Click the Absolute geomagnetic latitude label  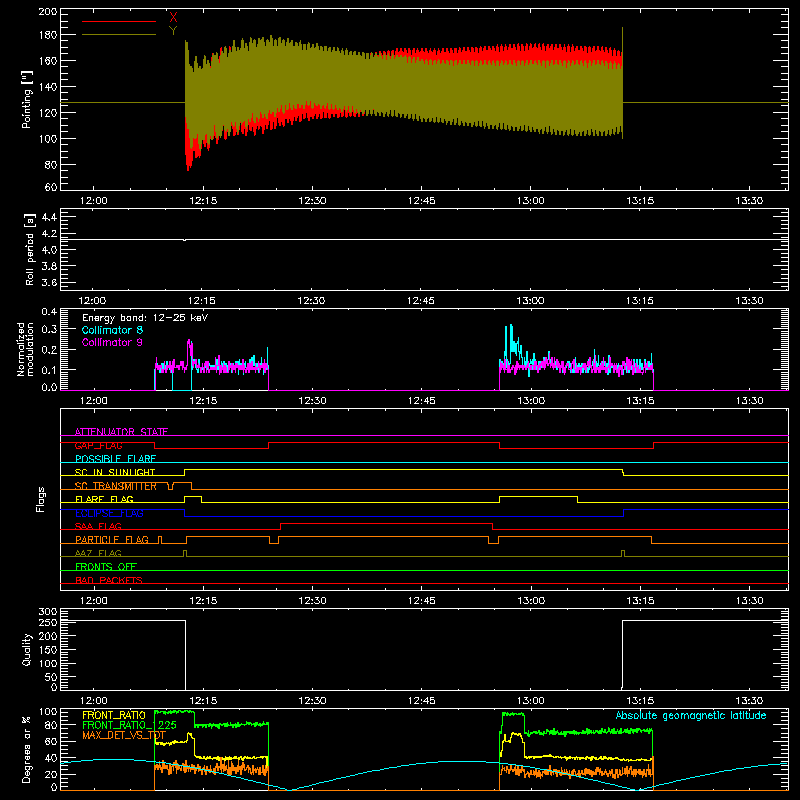(x=691, y=716)
